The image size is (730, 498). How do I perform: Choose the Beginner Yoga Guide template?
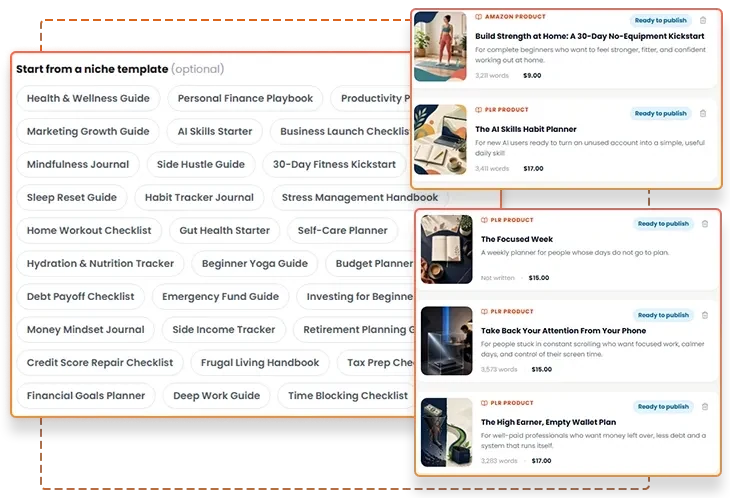255,263
